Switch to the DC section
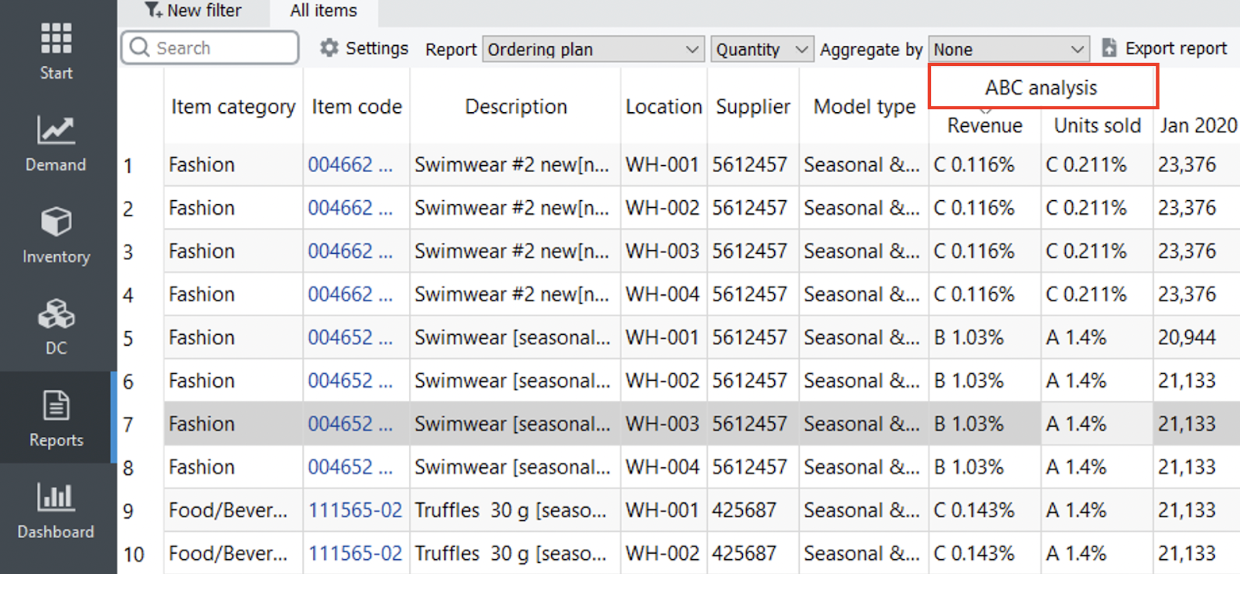 (x=56, y=327)
